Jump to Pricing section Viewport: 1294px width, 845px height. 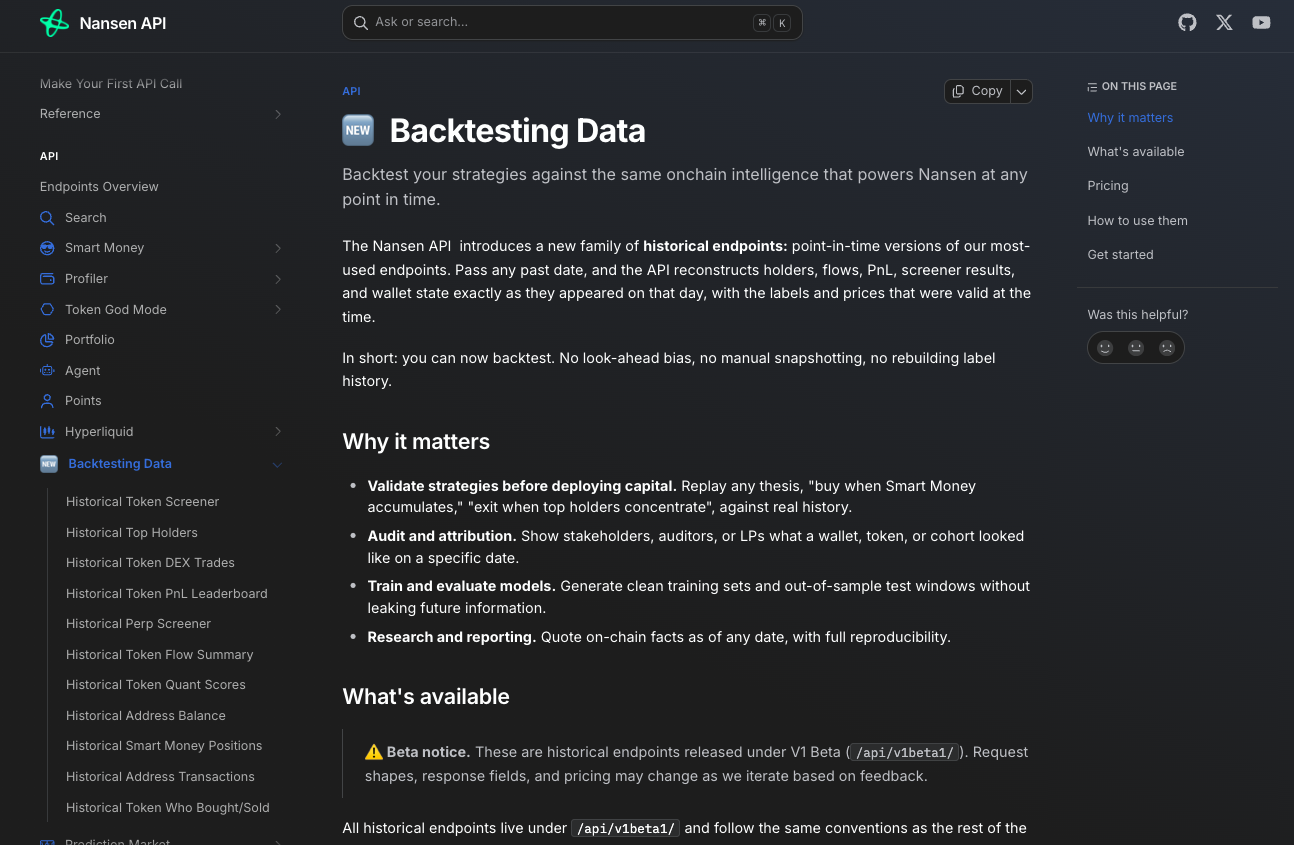pos(1108,186)
